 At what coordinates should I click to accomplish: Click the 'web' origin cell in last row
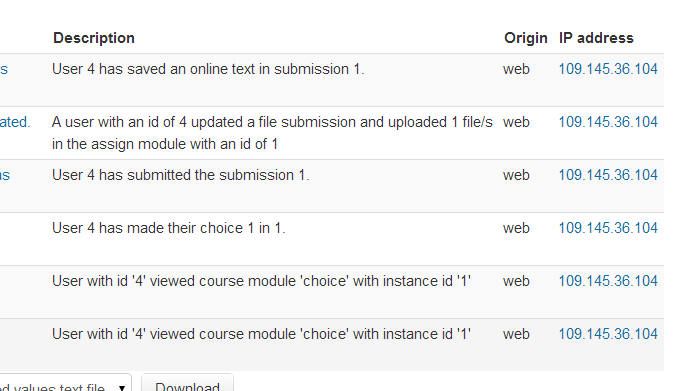(x=516, y=334)
